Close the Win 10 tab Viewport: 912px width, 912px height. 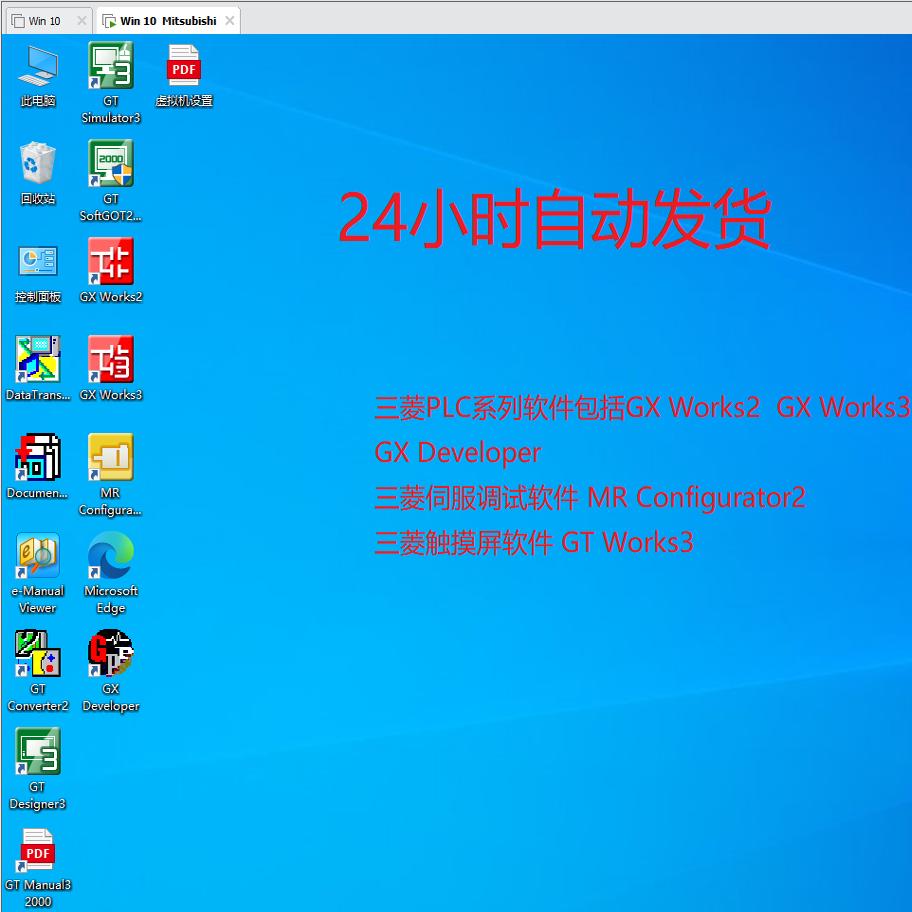[82, 21]
